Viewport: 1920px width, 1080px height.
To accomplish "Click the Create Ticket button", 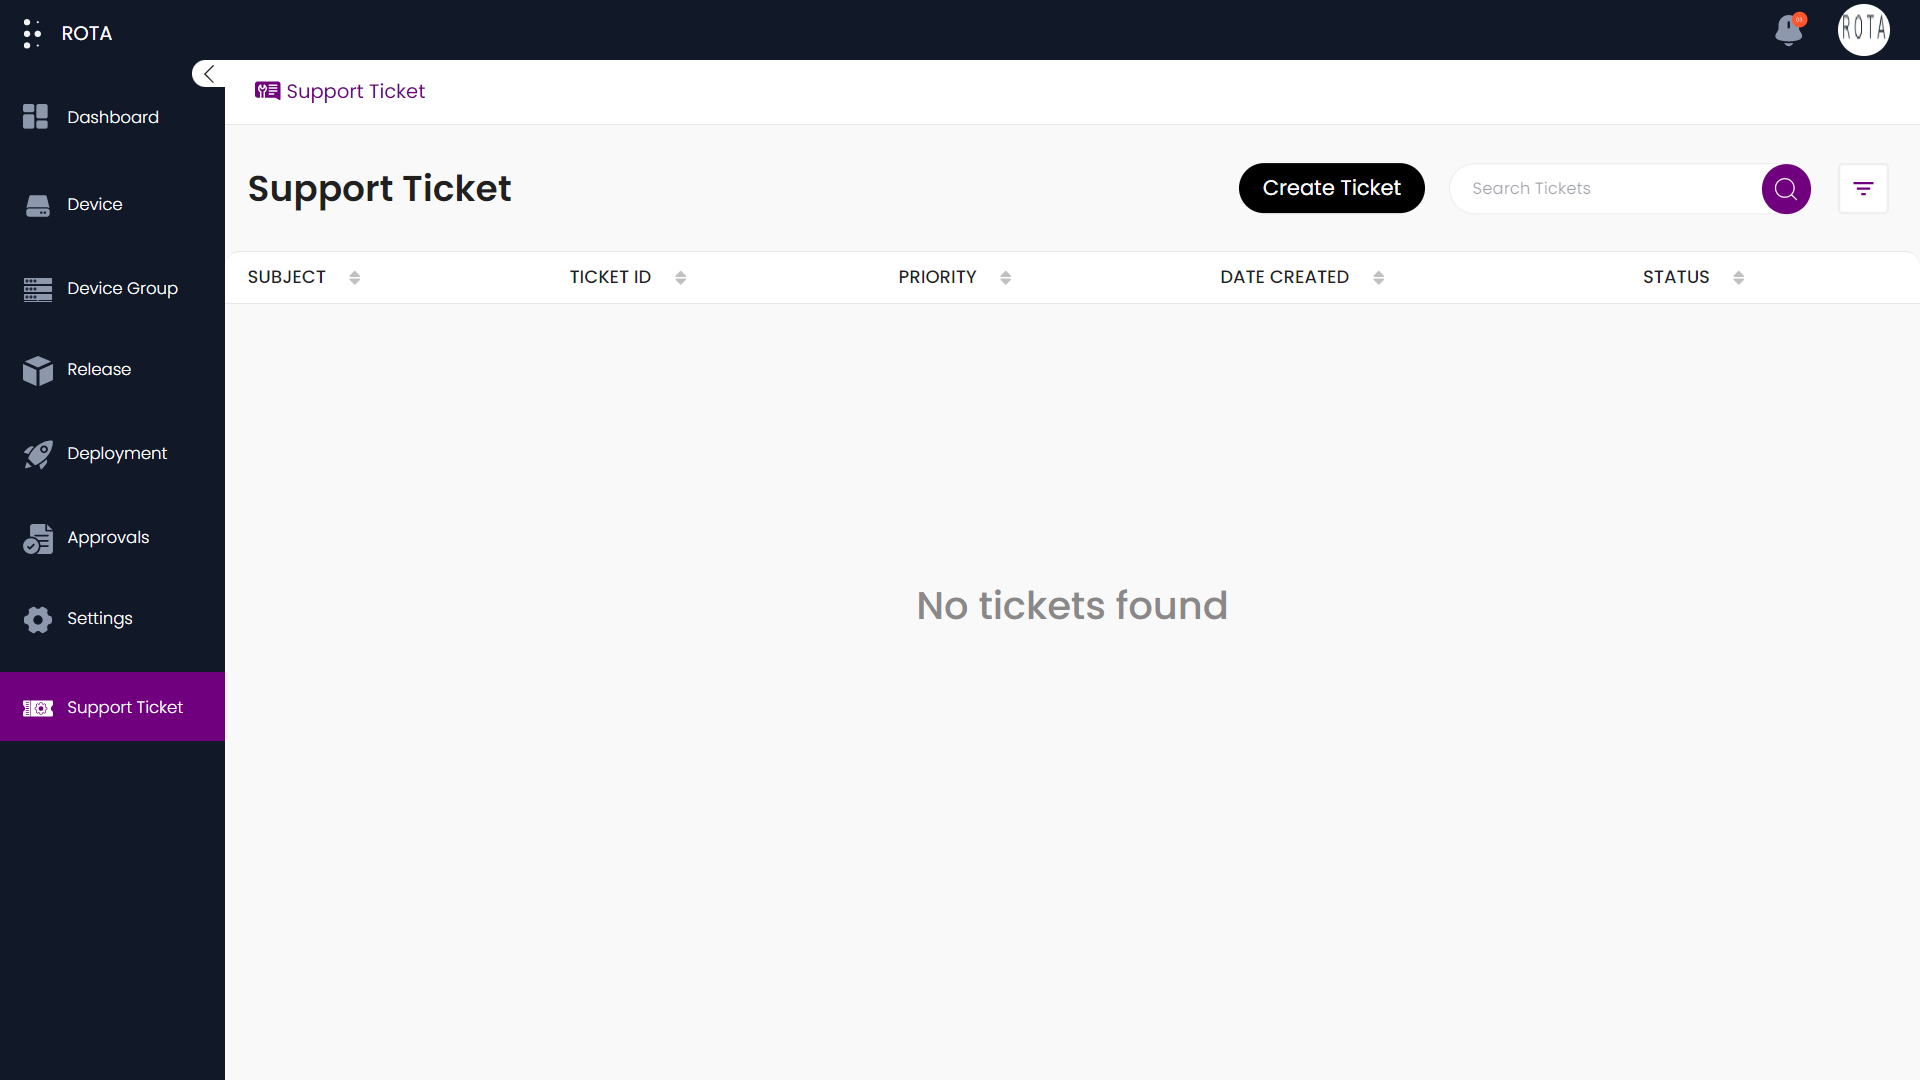I will pyautogui.click(x=1332, y=189).
